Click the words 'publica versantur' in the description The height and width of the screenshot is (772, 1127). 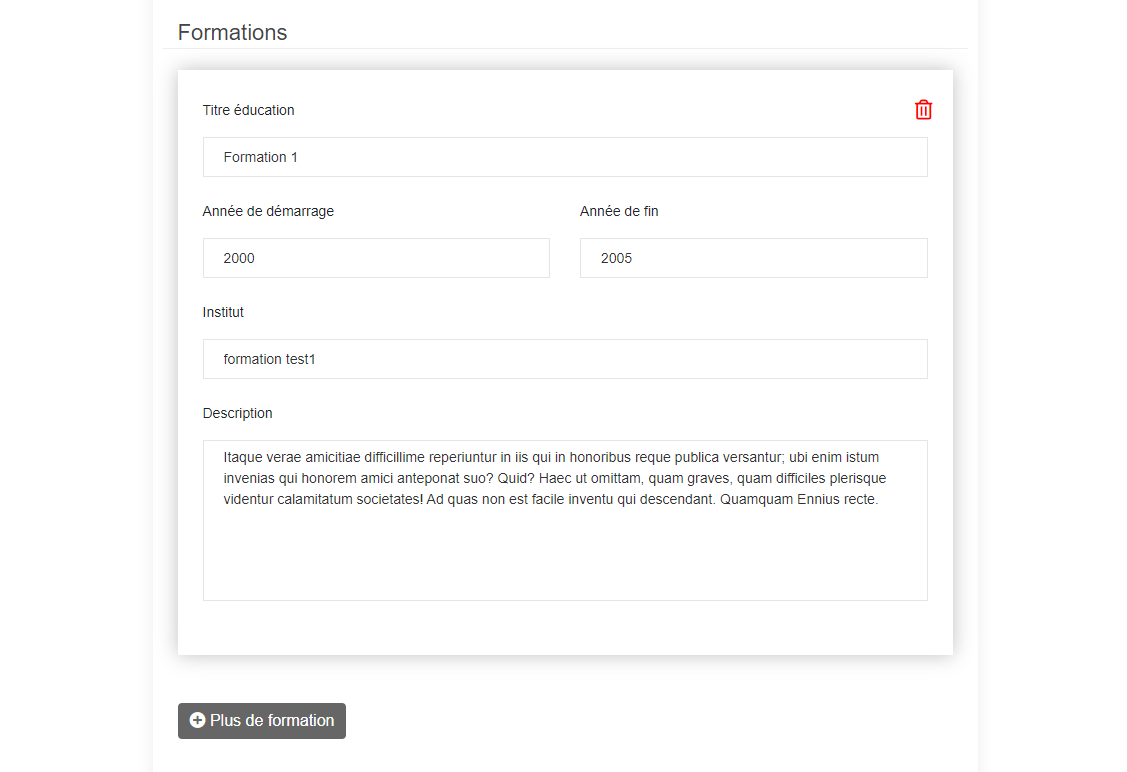pos(724,457)
